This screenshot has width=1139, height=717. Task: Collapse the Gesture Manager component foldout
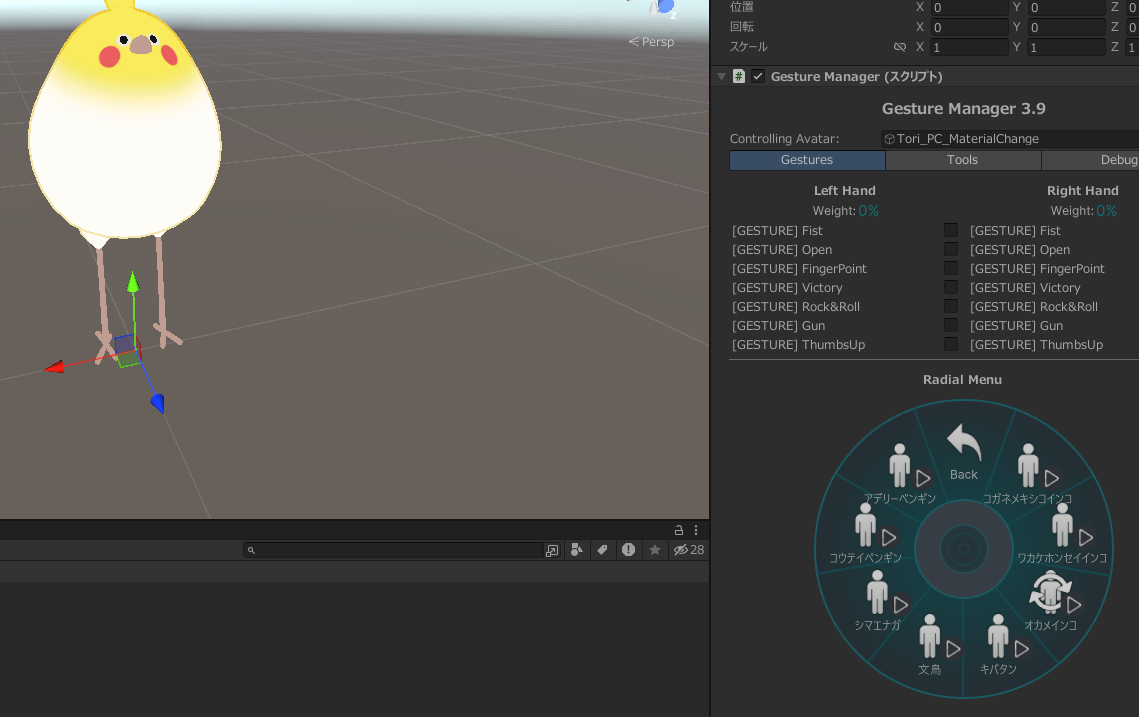721,76
